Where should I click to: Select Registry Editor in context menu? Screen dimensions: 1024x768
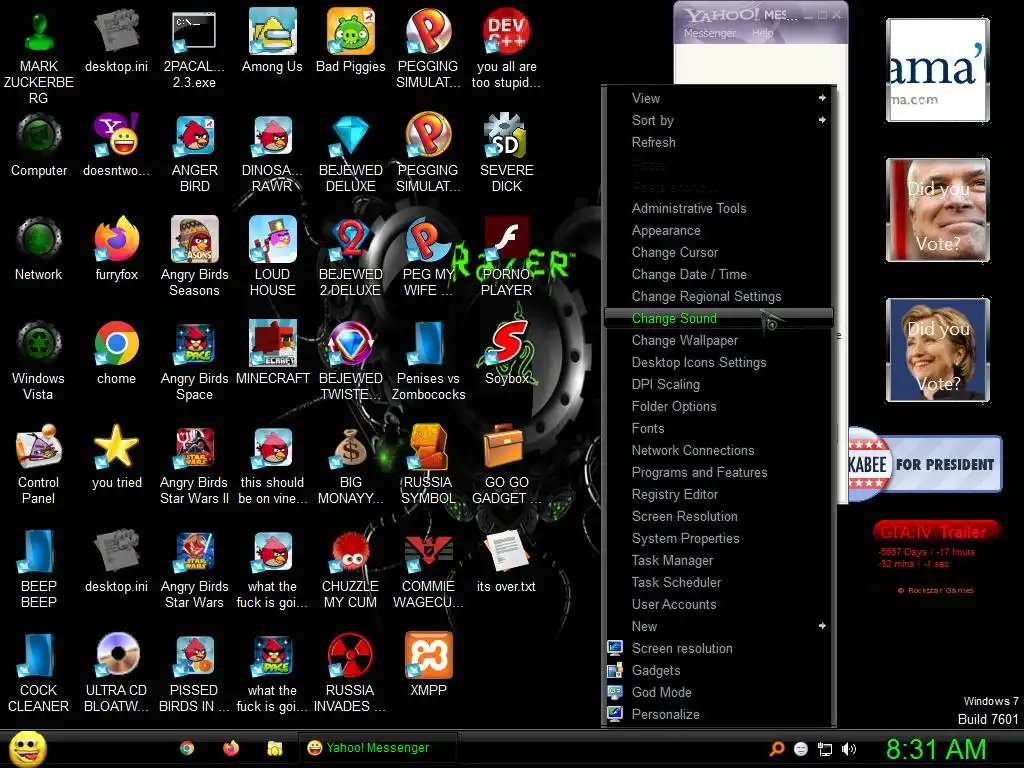719,494
